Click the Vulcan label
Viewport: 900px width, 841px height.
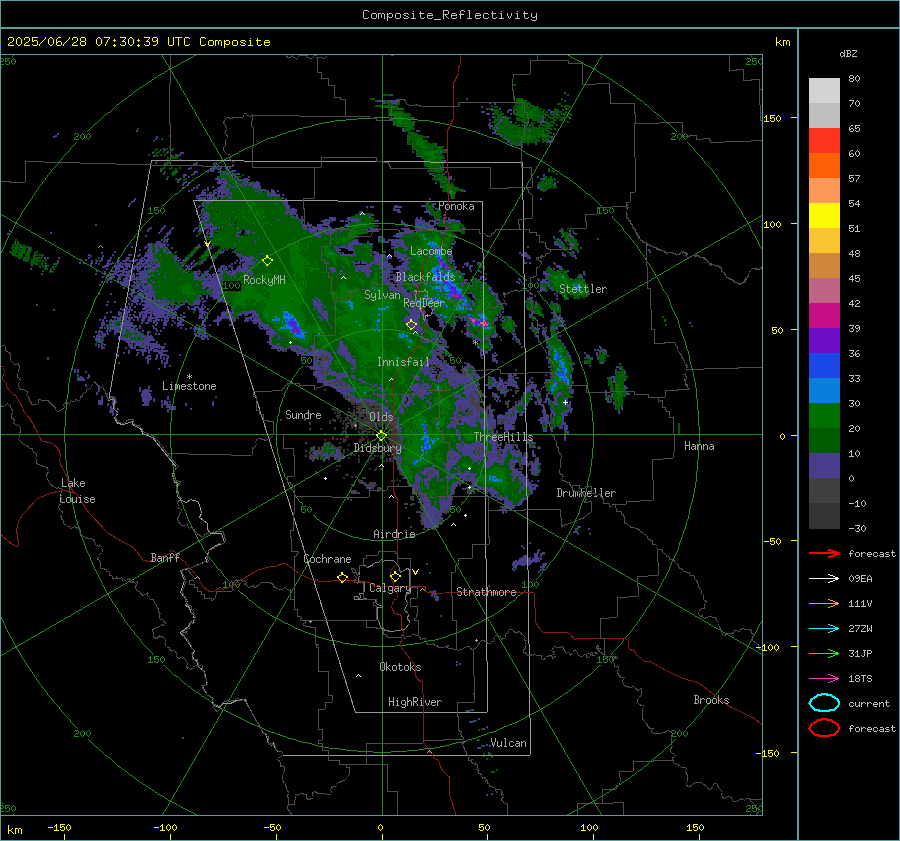point(508,743)
